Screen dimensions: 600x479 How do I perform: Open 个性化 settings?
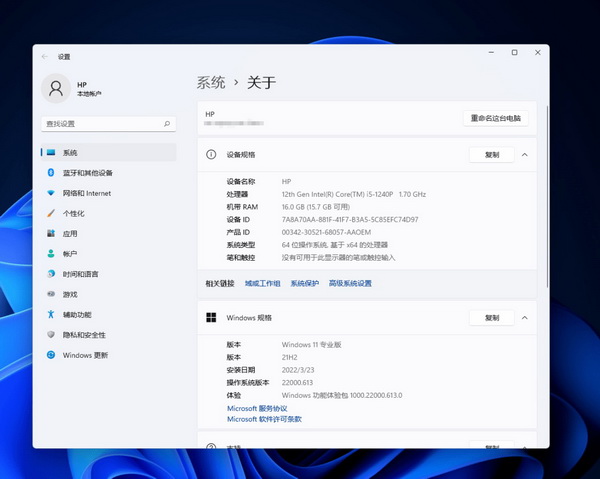109,213
